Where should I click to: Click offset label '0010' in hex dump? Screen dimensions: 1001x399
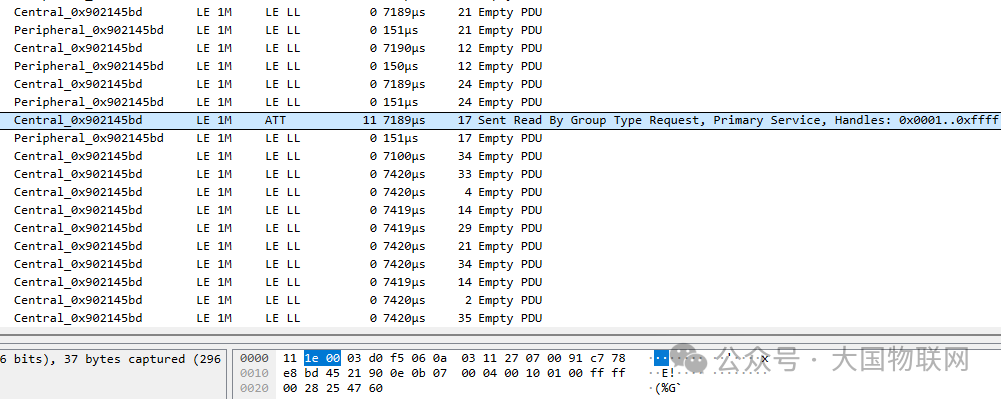coord(254,373)
